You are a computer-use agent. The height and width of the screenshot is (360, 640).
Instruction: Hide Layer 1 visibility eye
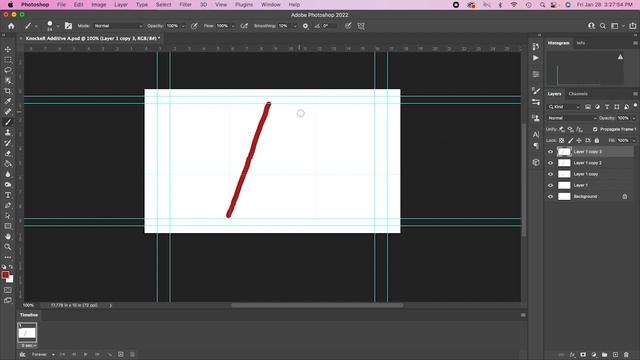(550, 185)
